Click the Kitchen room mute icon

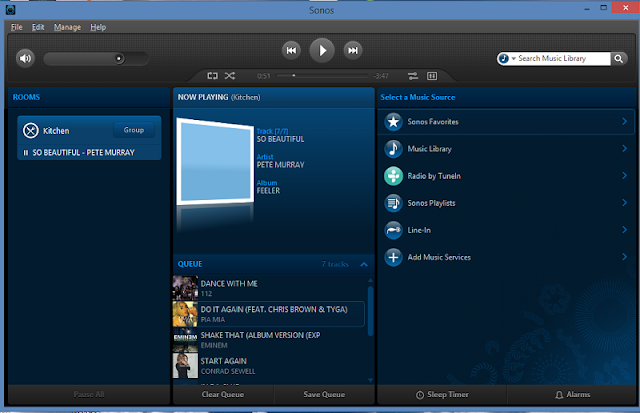coord(31,131)
